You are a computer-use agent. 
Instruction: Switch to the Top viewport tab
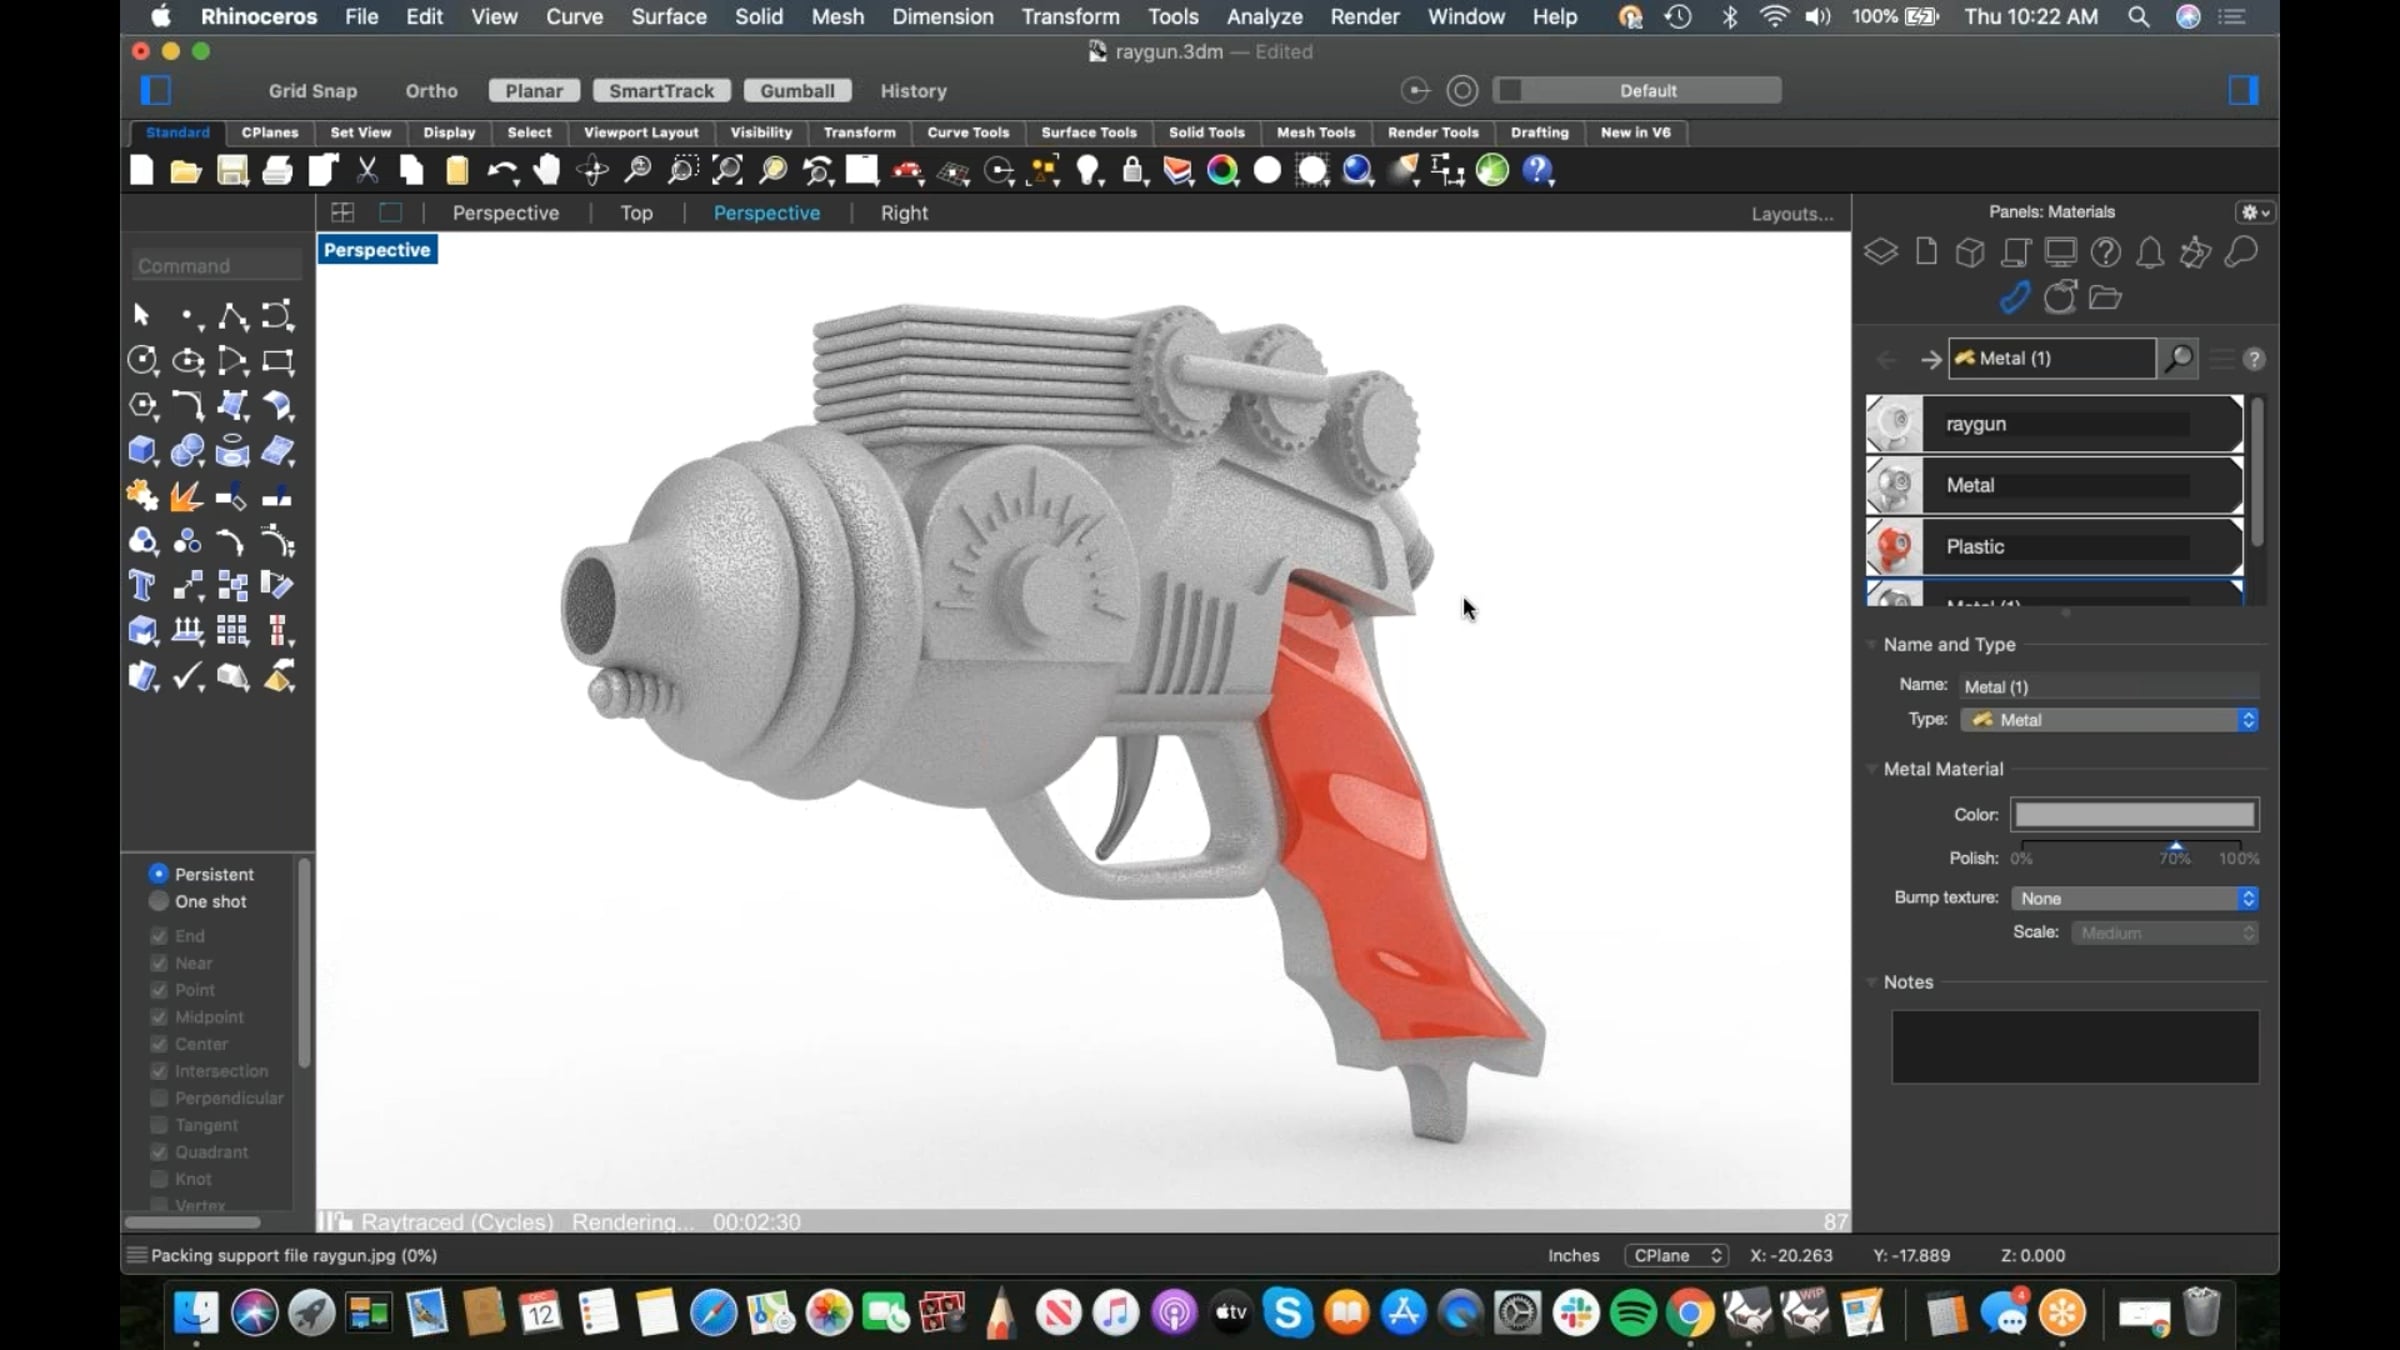click(636, 213)
